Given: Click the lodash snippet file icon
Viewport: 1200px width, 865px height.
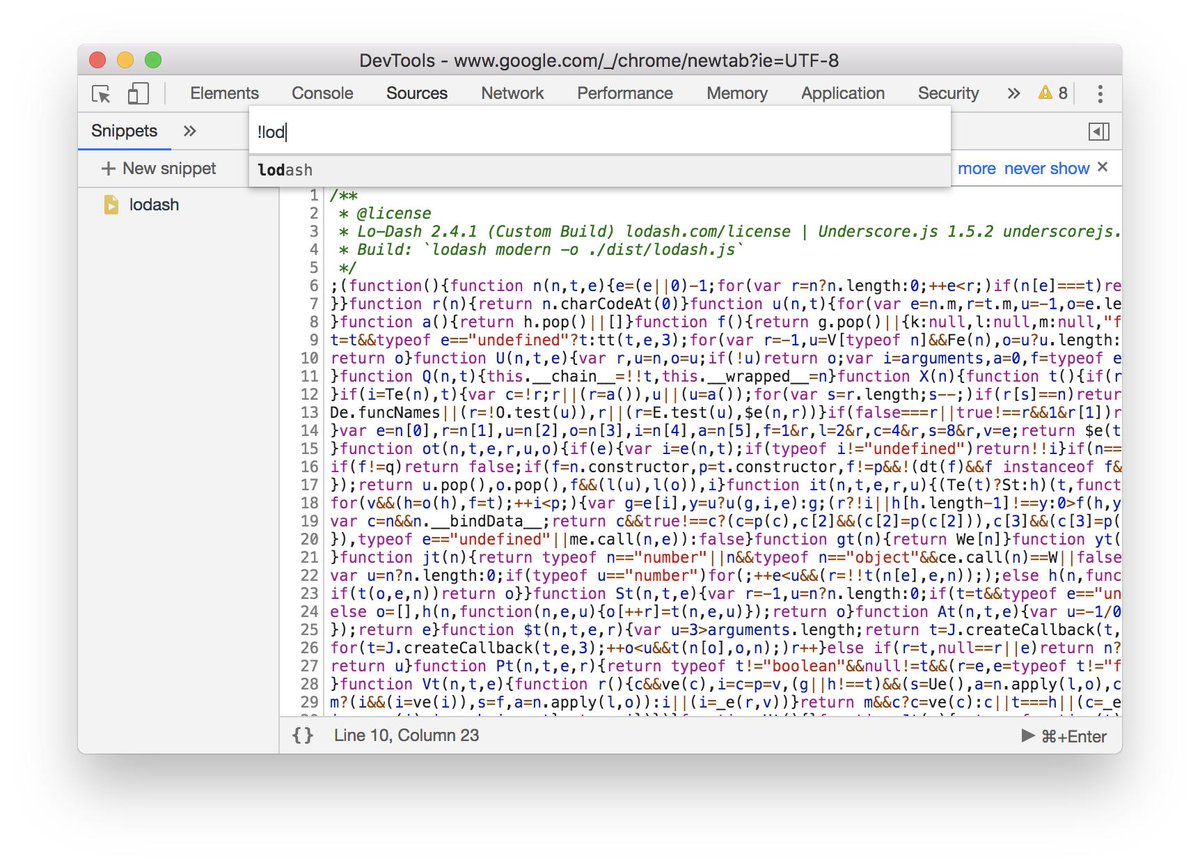Looking at the screenshot, I should [x=111, y=205].
